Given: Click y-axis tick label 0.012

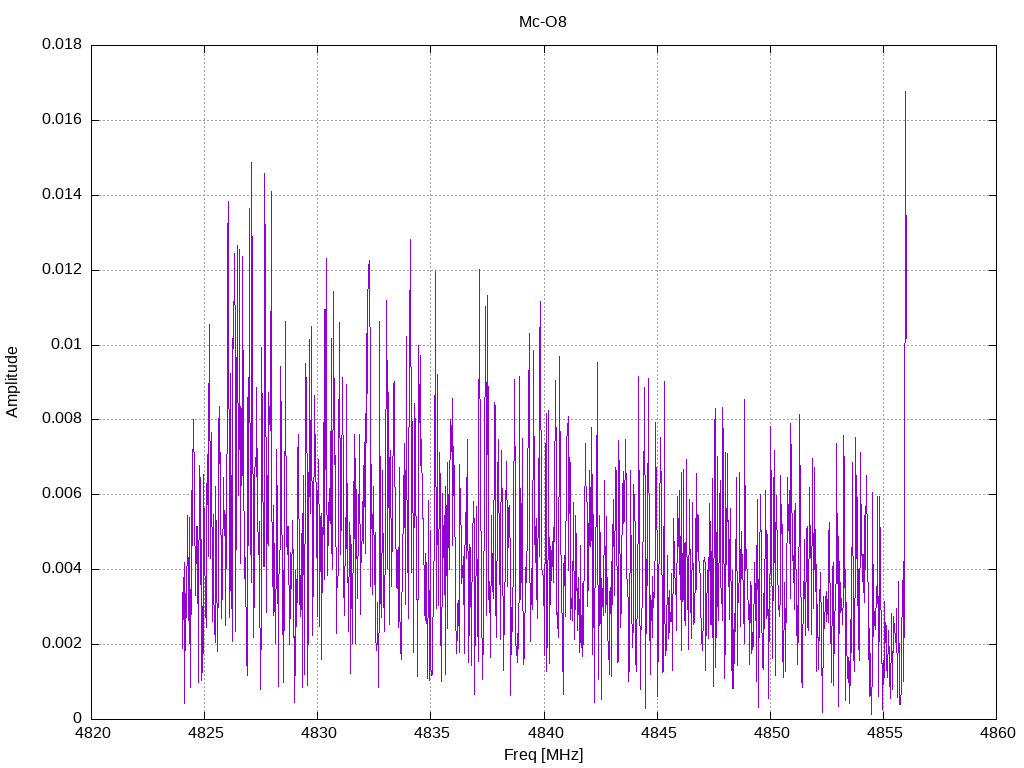Looking at the screenshot, I should (62, 269).
